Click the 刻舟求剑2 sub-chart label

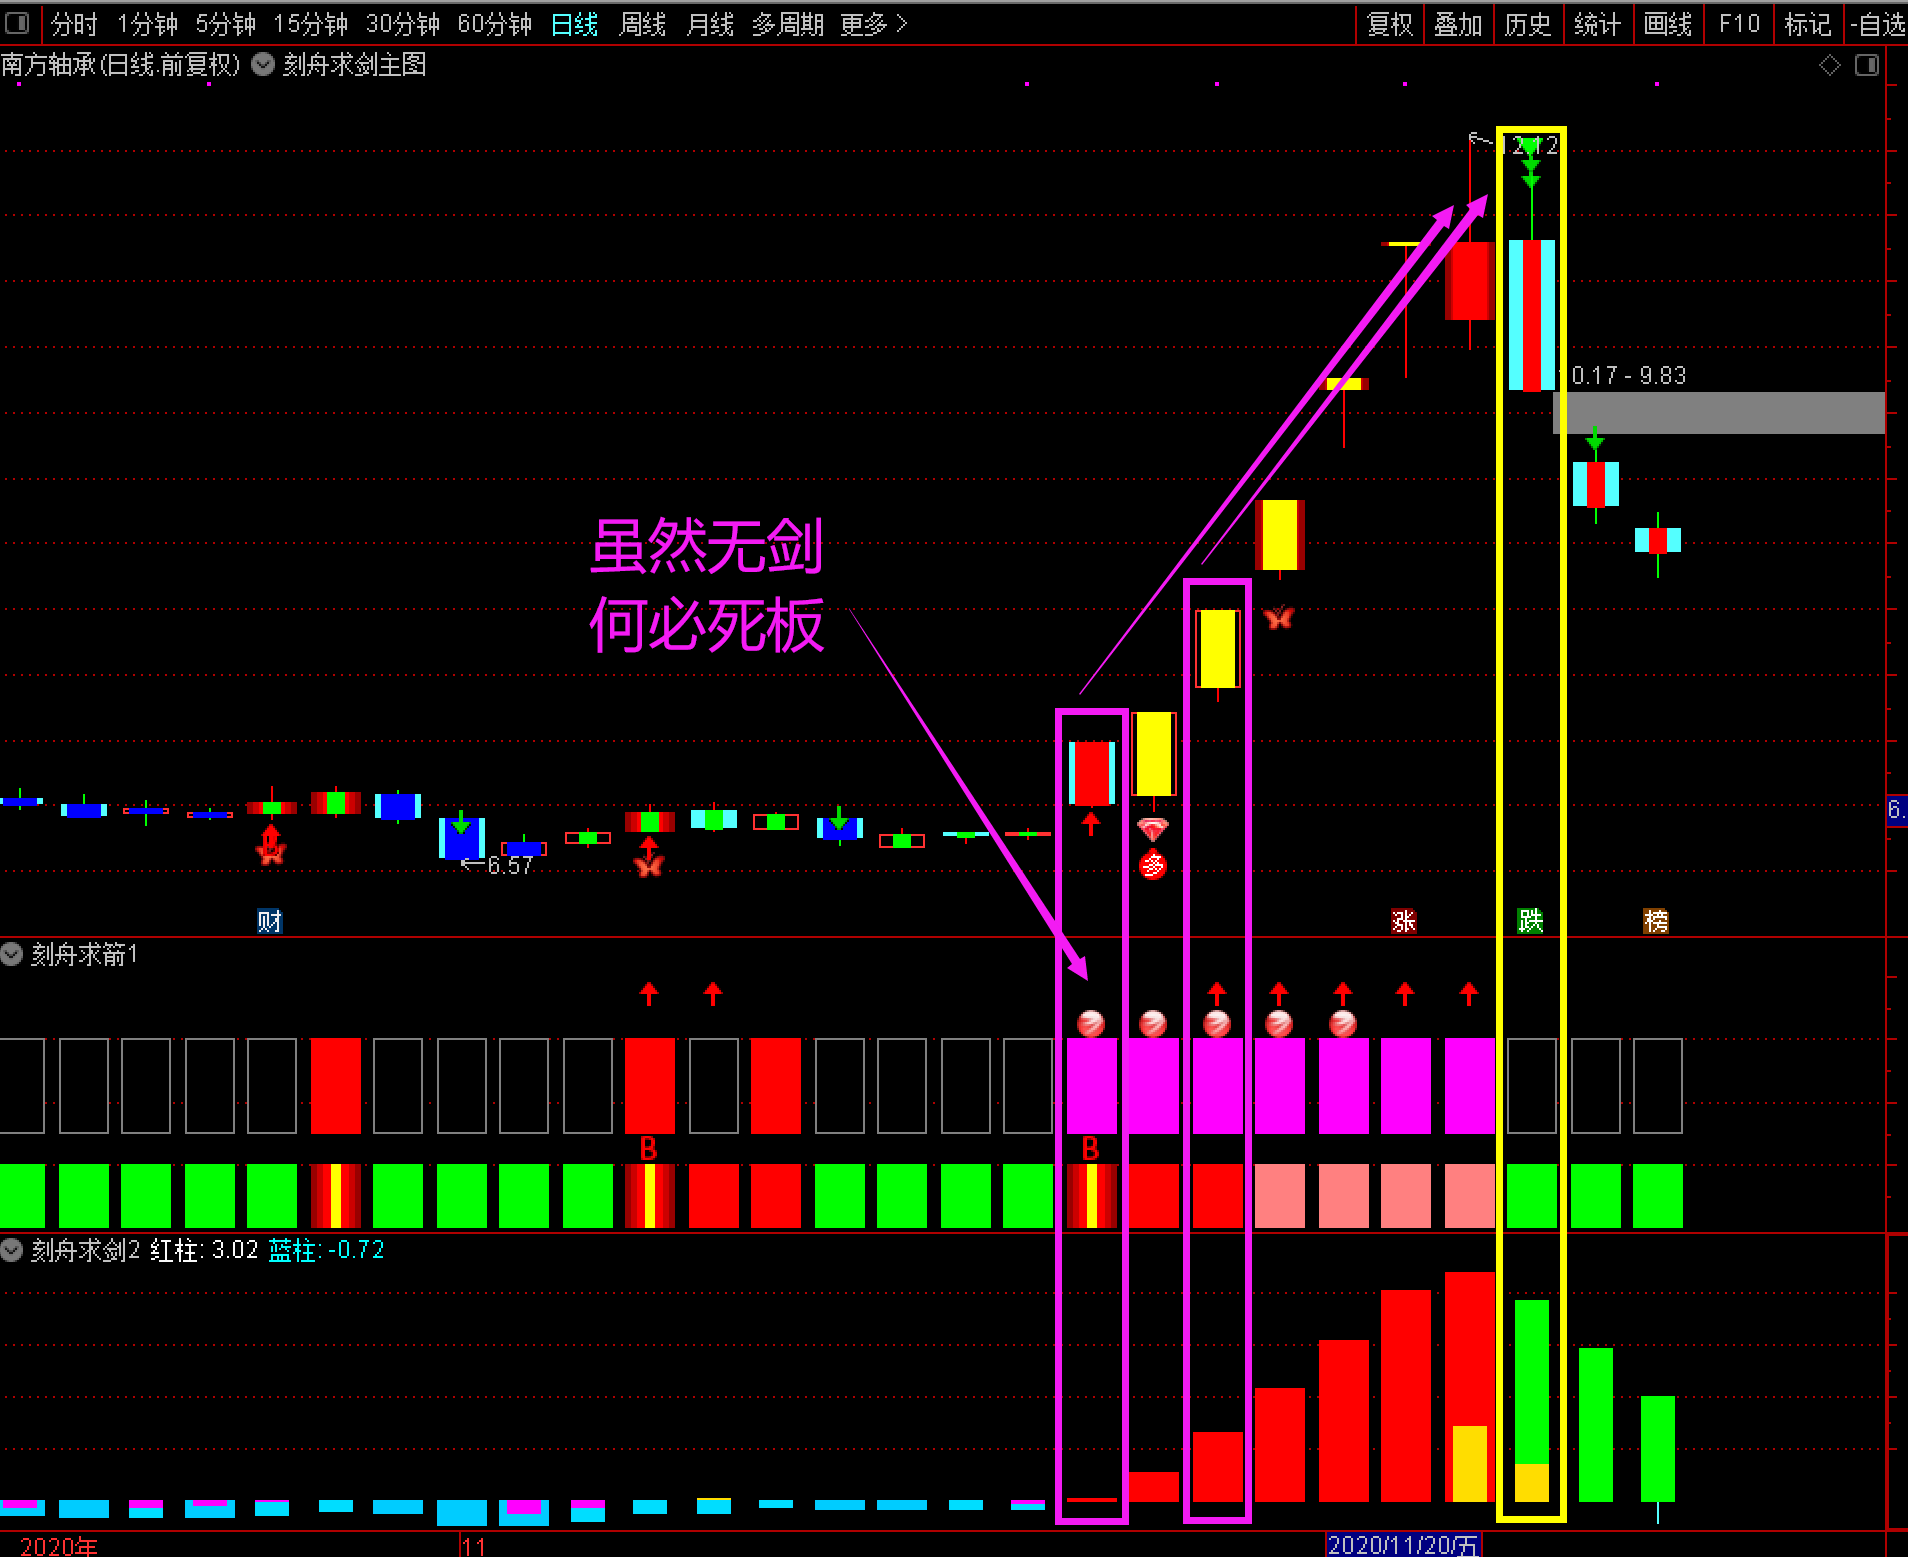[85, 1250]
